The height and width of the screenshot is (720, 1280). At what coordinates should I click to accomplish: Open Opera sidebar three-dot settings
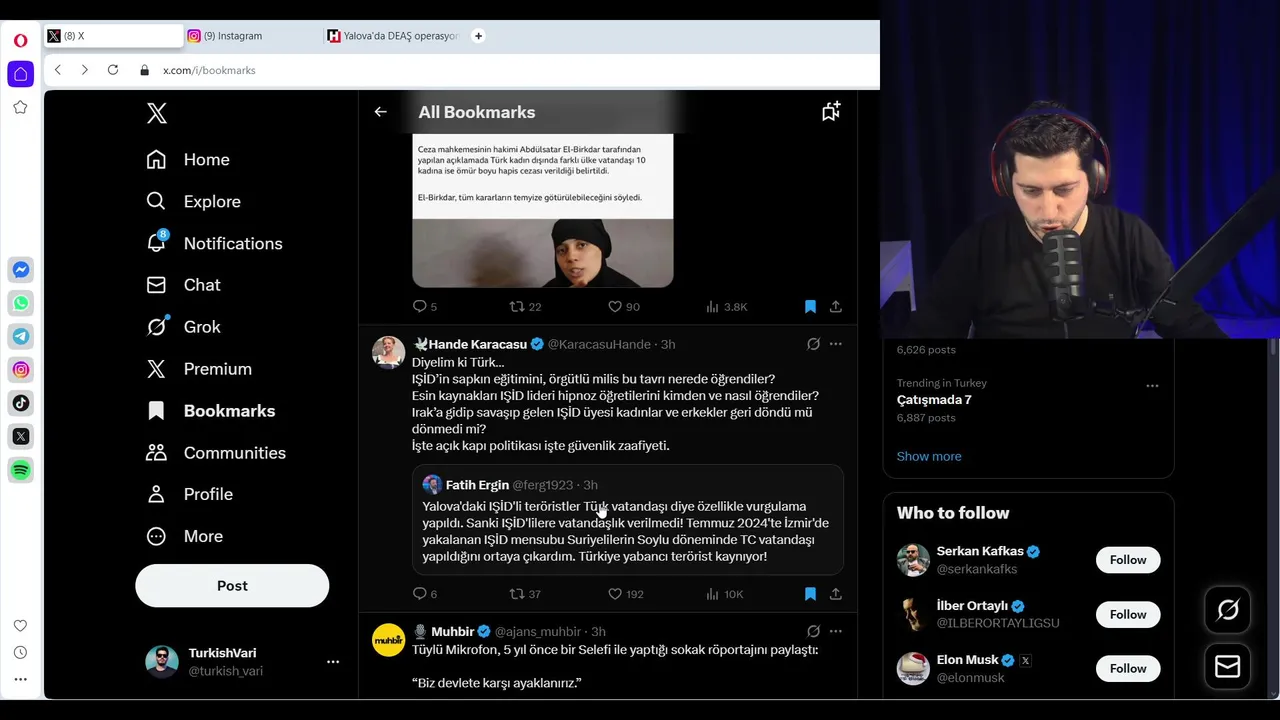click(x=20, y=679)
